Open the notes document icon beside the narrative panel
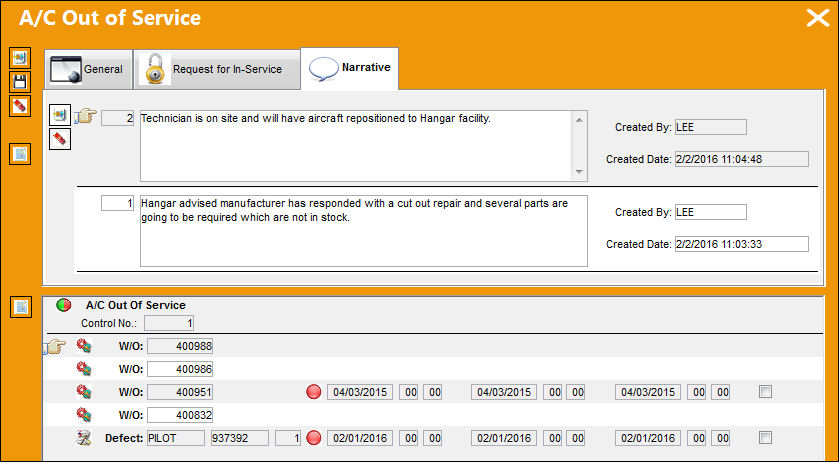This screenshot has width=839, height=462. pos(20,154)
